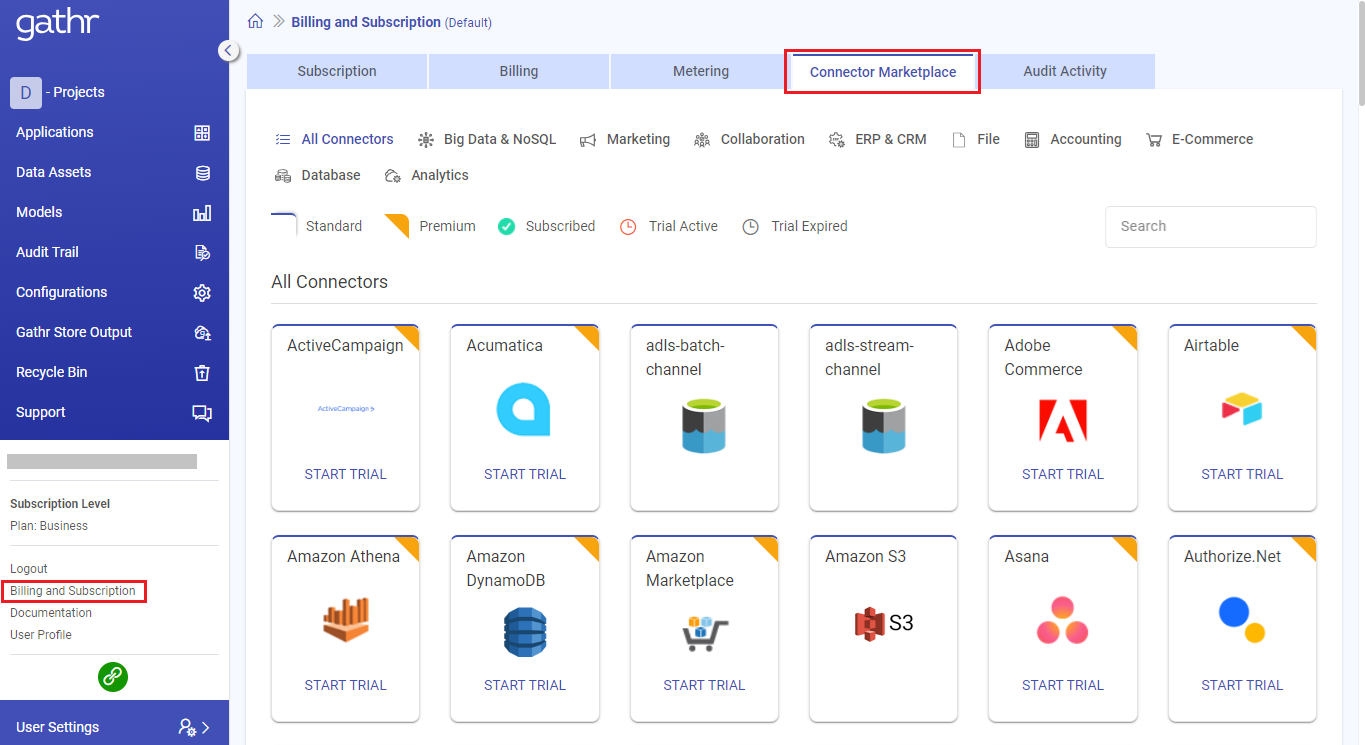Toggle the Premium connector filter
This screenshot has height=745, width=1365.
tap(431, 226)
